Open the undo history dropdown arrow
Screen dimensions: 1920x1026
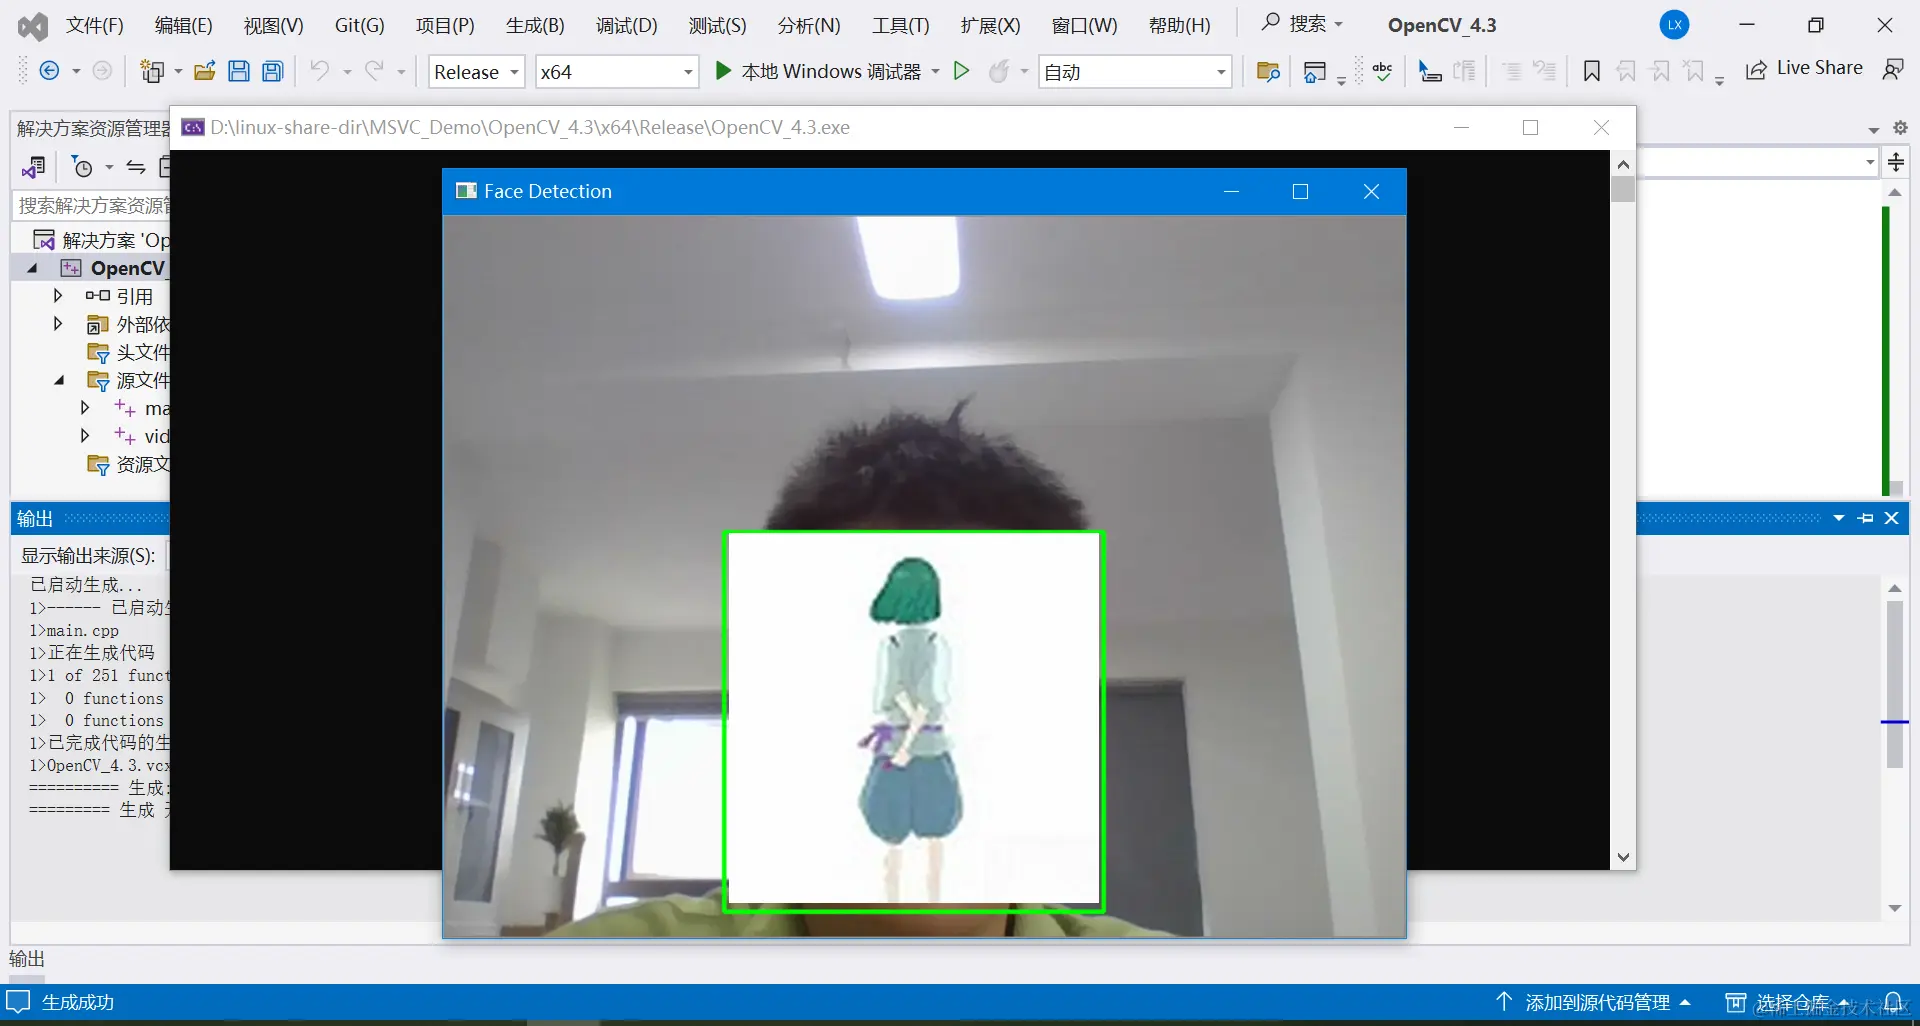click(x=347, y=71)
